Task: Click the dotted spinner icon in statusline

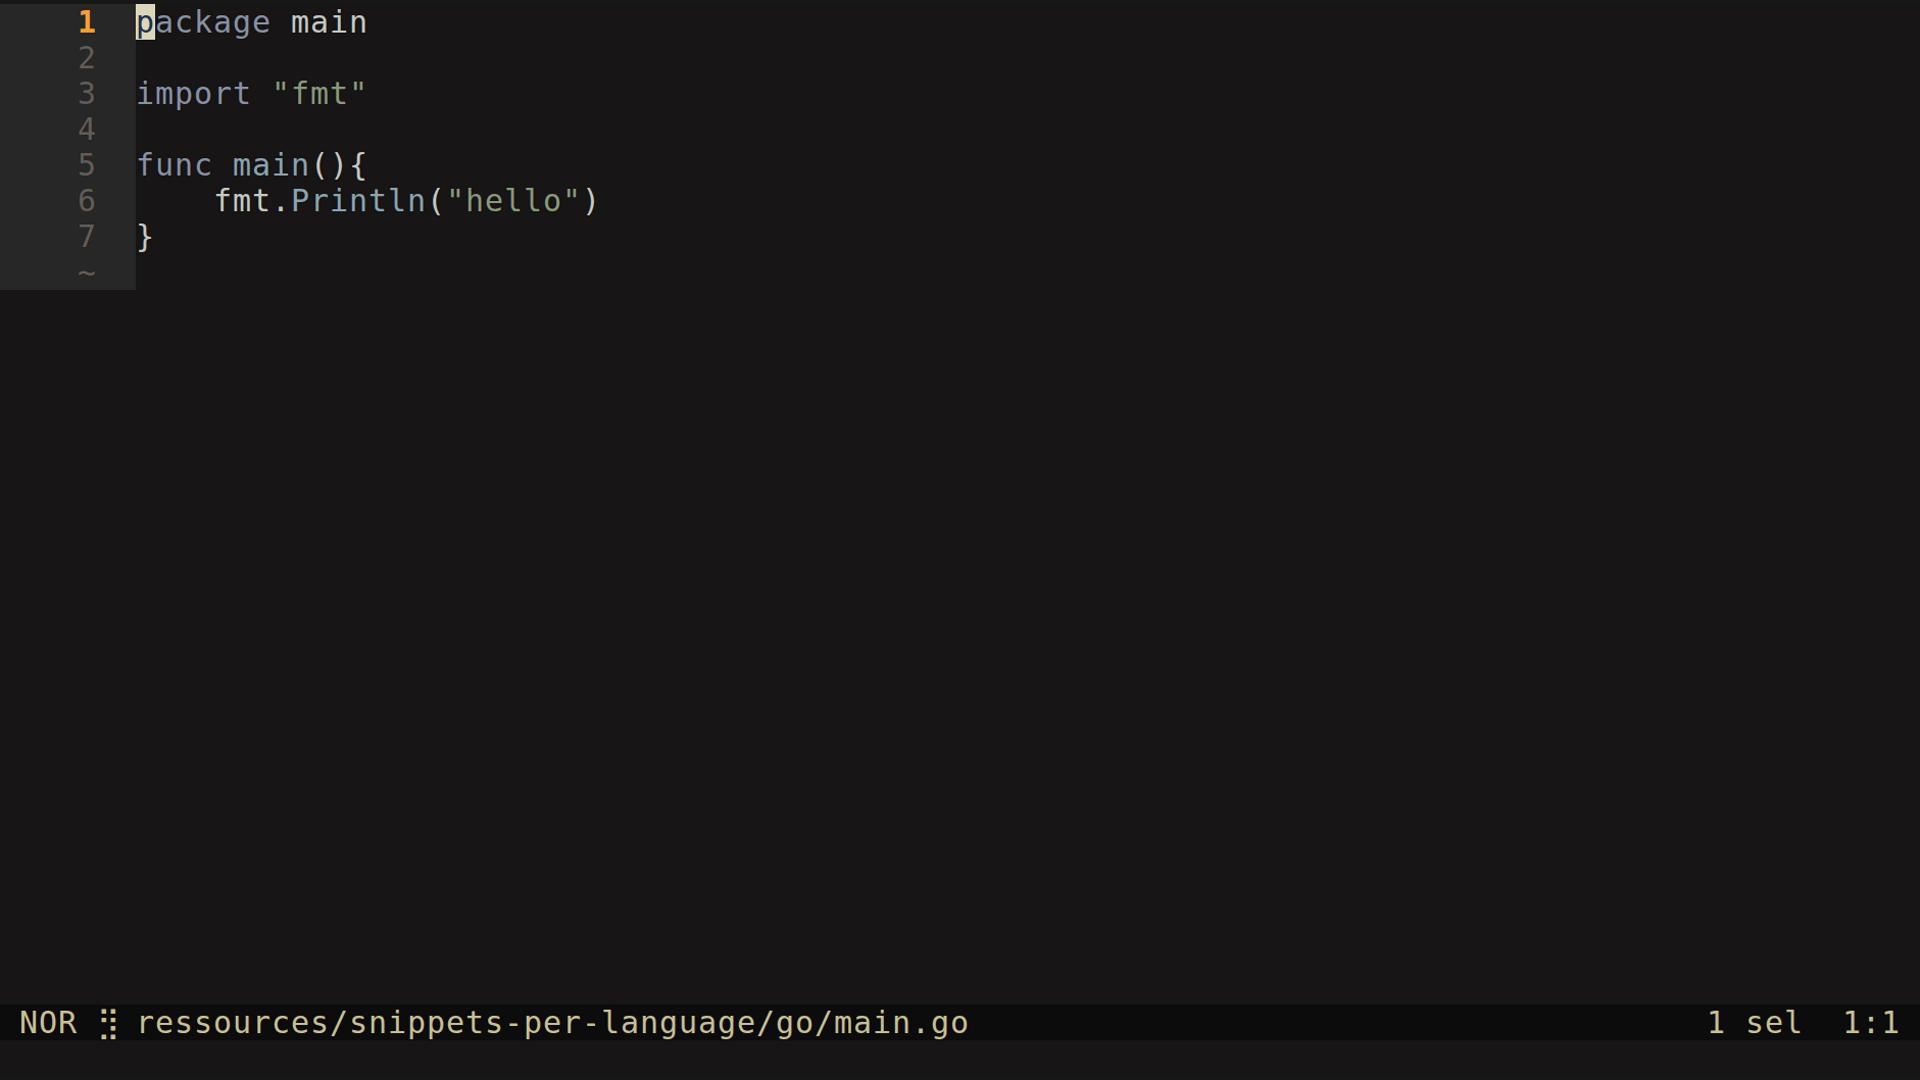Action: [109, 1024]
